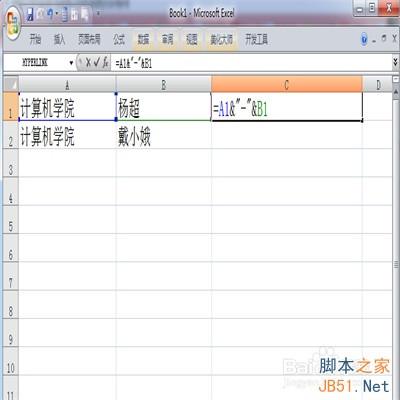The image size is (400, 400).
Task: Confirm formula with the checkmark icon
Action: pos(96,62)
